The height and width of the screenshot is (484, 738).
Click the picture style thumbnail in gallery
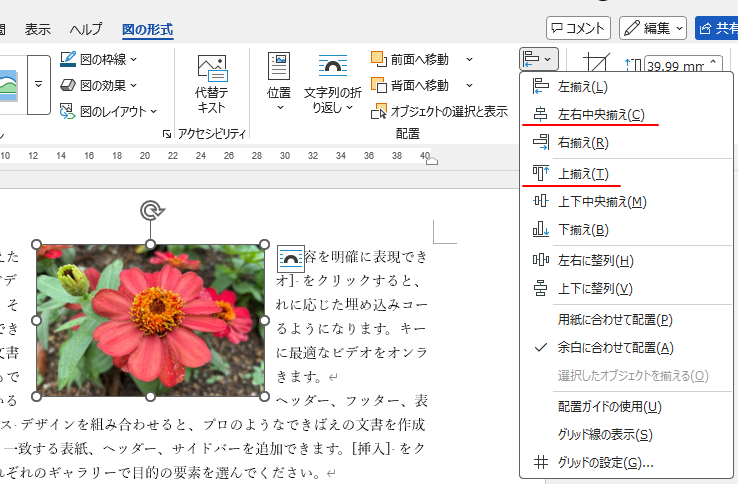tap(8, 85)
